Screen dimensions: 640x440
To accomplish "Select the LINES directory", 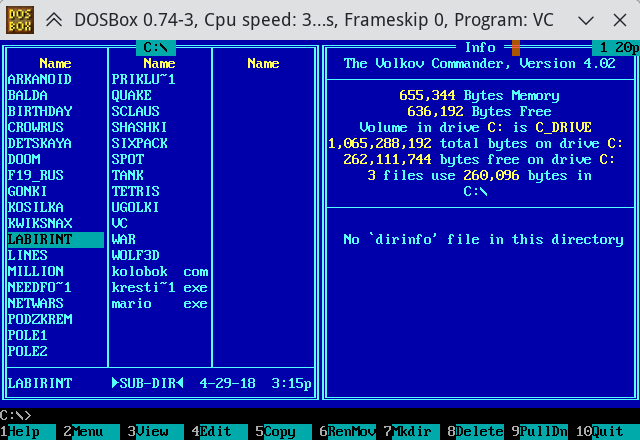I will [x=28, y=256].
